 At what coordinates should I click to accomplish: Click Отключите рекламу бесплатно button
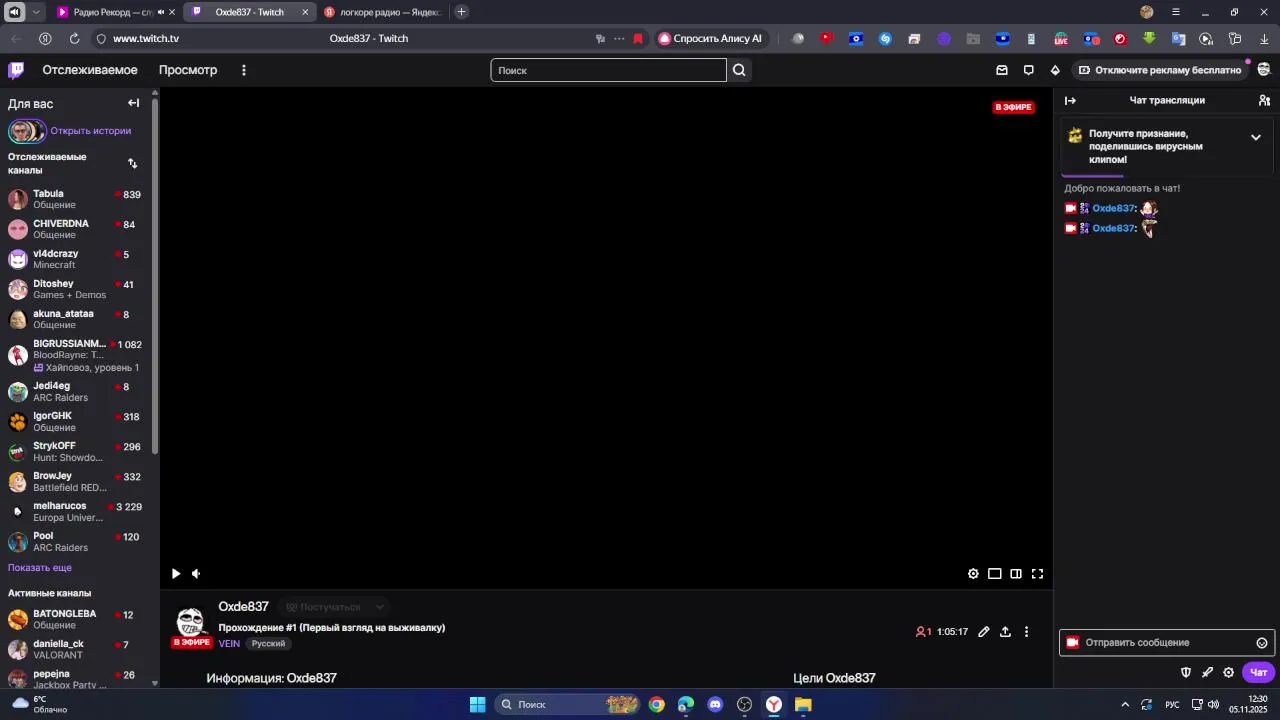pos(1160,70)
